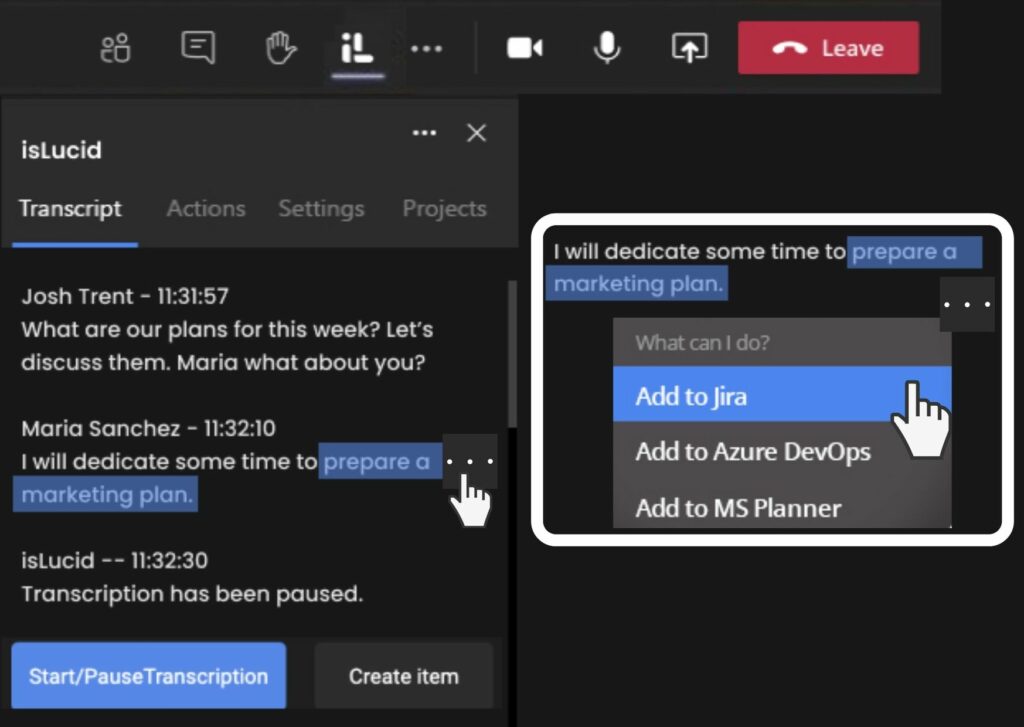Image resolution: width=1024 pixels, height=727 pixels.
Task: Open the participants panel icon
Action: coord(116,48)
